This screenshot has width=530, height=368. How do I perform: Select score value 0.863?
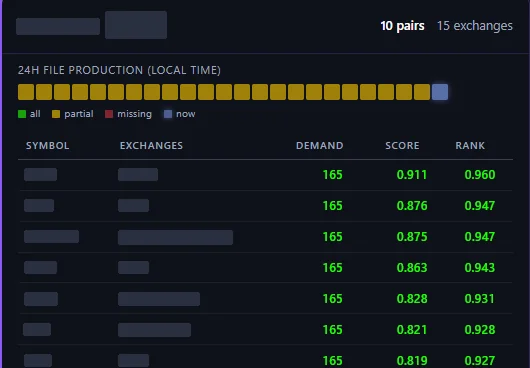point(412,268)
